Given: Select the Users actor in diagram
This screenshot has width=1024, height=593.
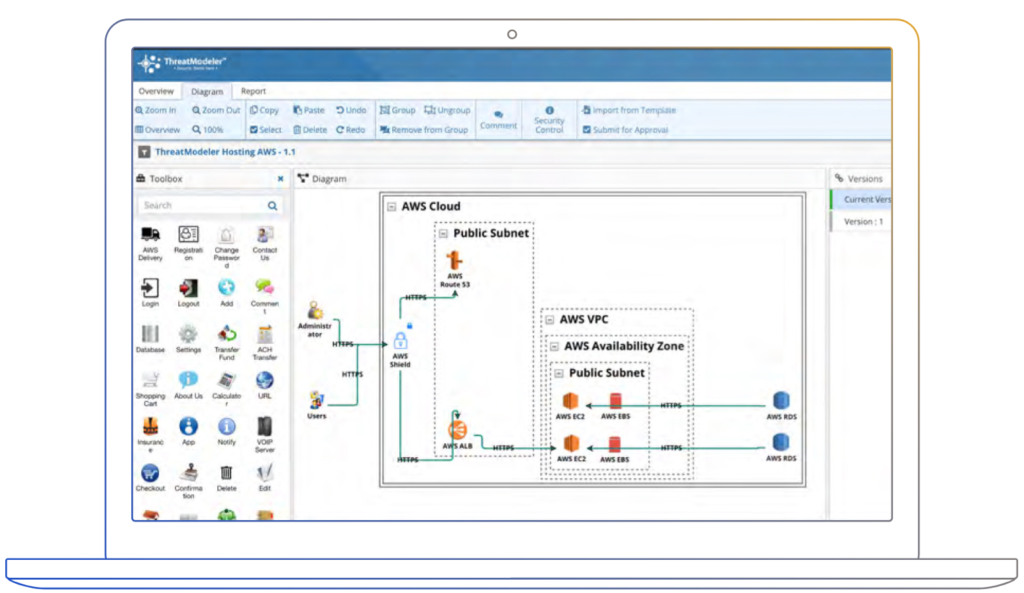Looking at the screenshot, I should click(x=317, y=400).
